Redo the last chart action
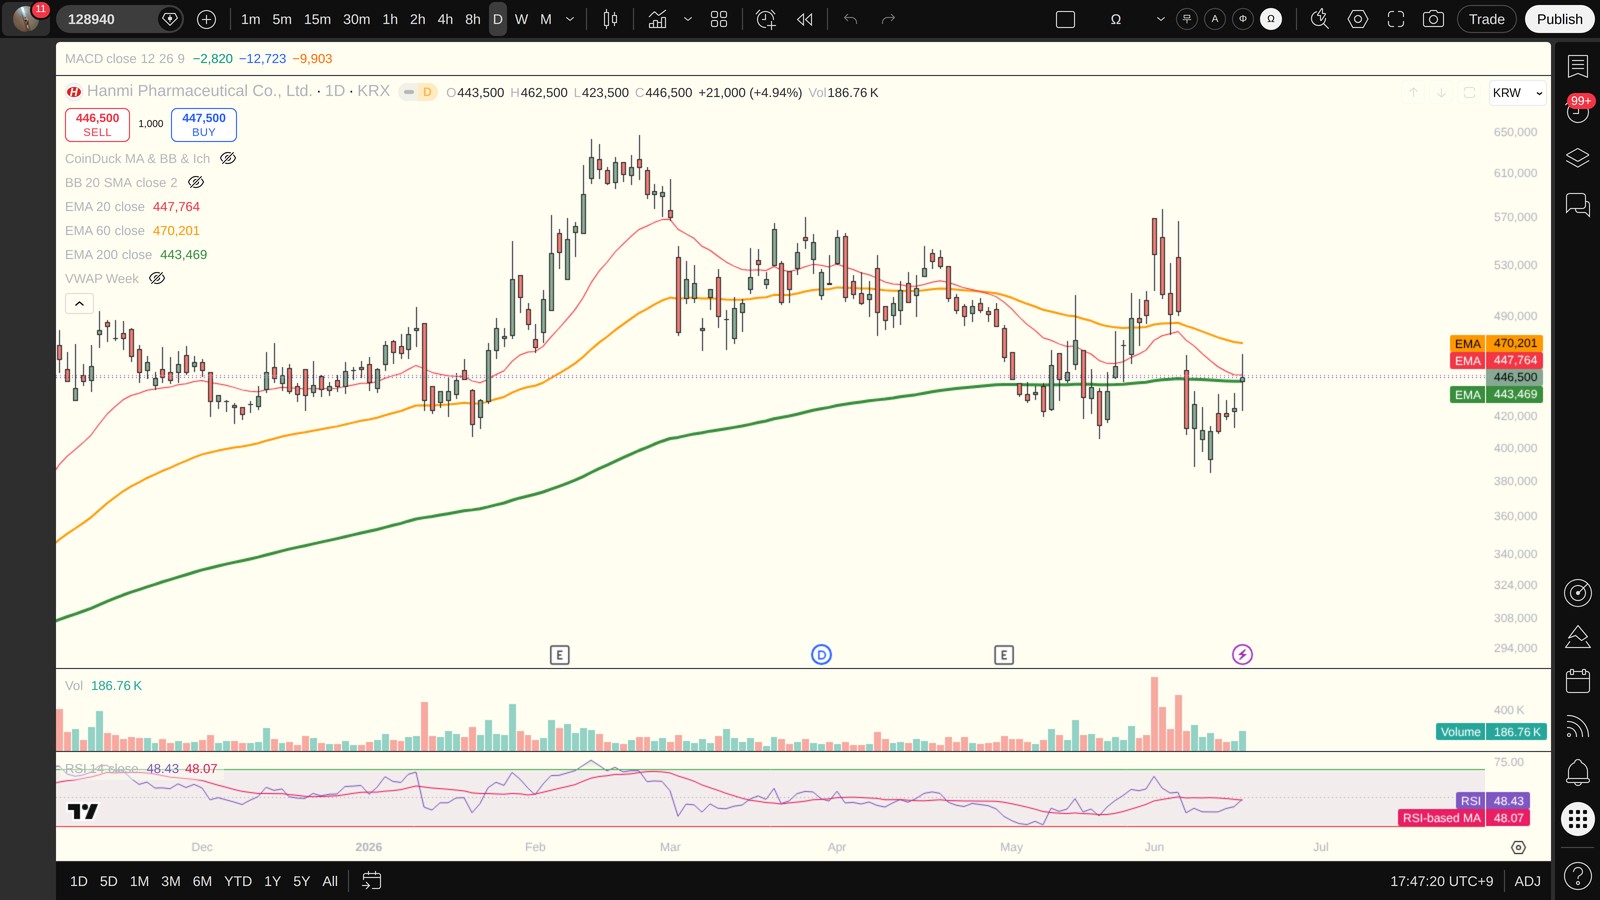Viewport: 1600px width, 900px height. 888,19
